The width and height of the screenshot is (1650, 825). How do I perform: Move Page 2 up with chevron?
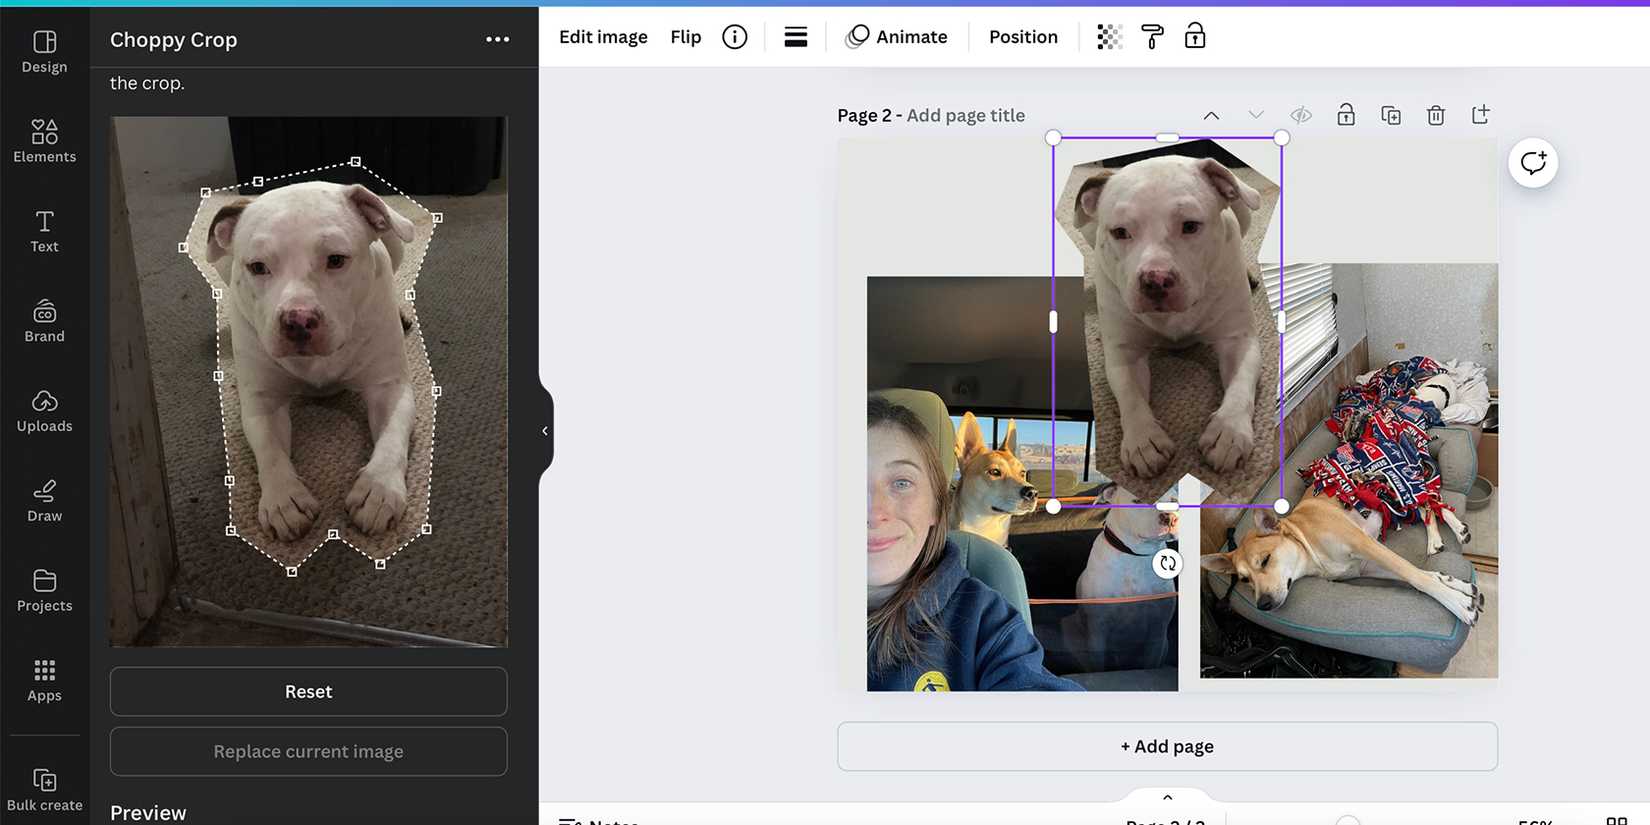click(x=1211, y=115)
